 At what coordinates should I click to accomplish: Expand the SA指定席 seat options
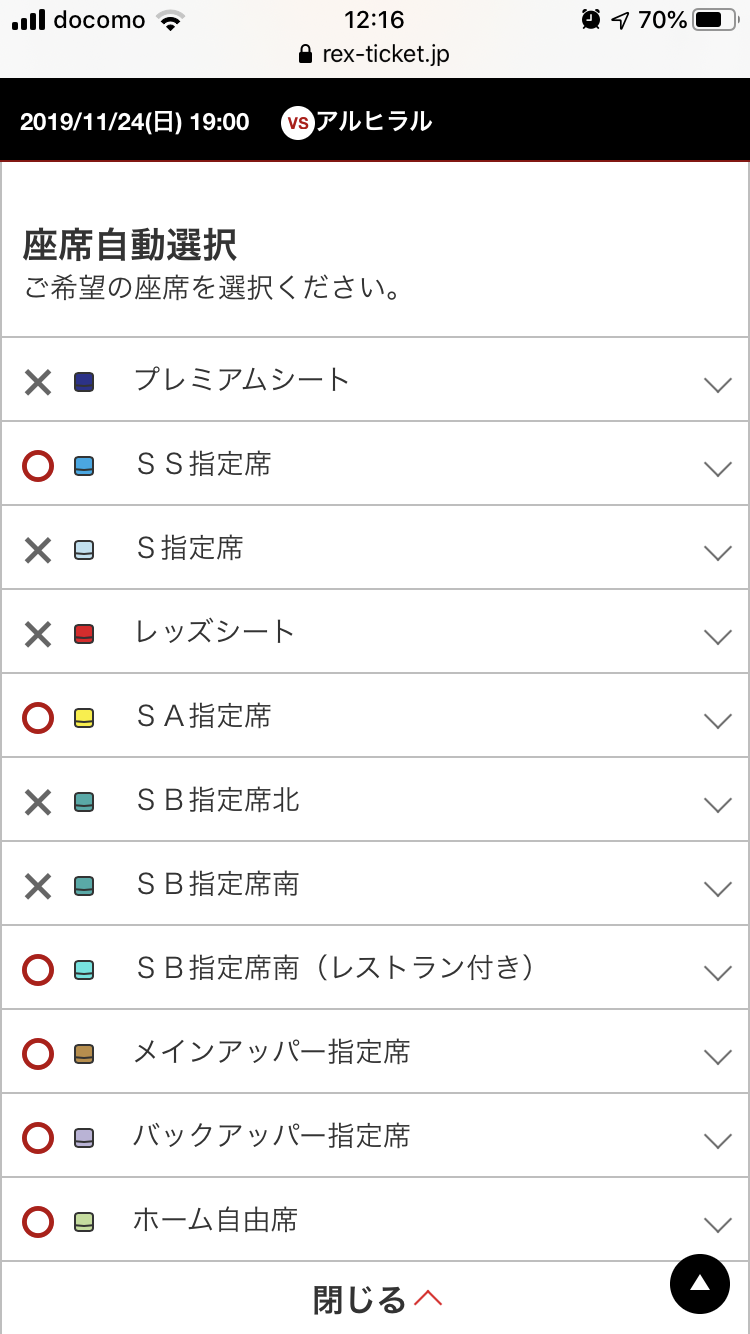click(x=717, y=720)
